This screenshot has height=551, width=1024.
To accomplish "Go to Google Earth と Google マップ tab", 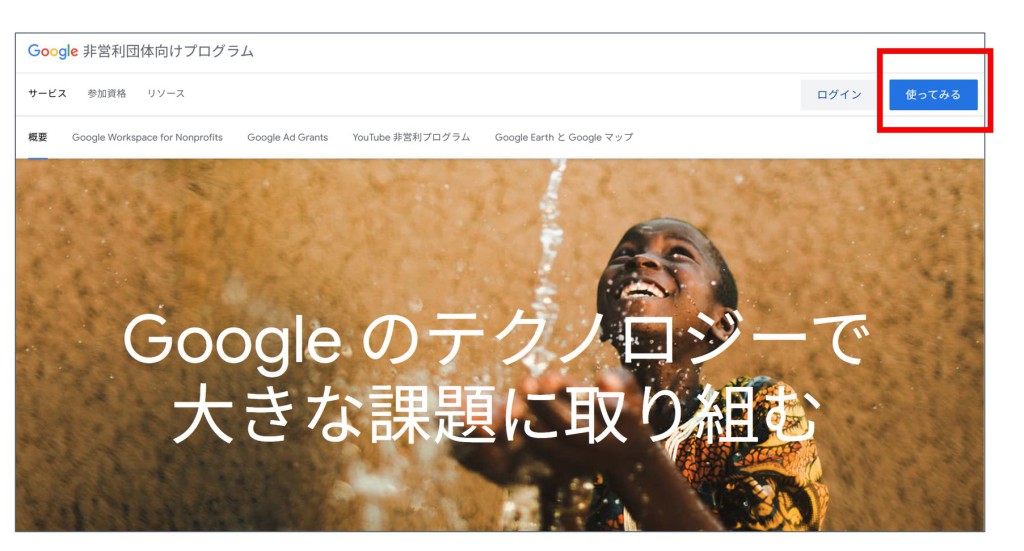I will coord(564,137).
